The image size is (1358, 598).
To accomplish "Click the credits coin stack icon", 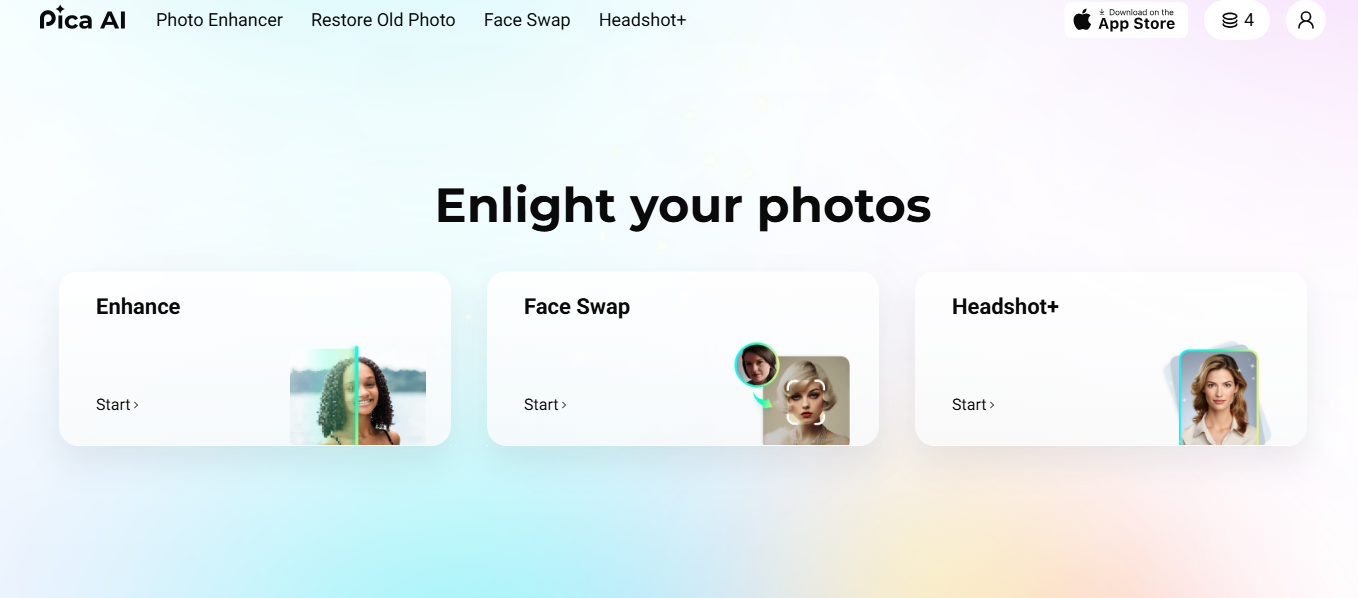I will pyautogui.click(x=1229, y=20).
